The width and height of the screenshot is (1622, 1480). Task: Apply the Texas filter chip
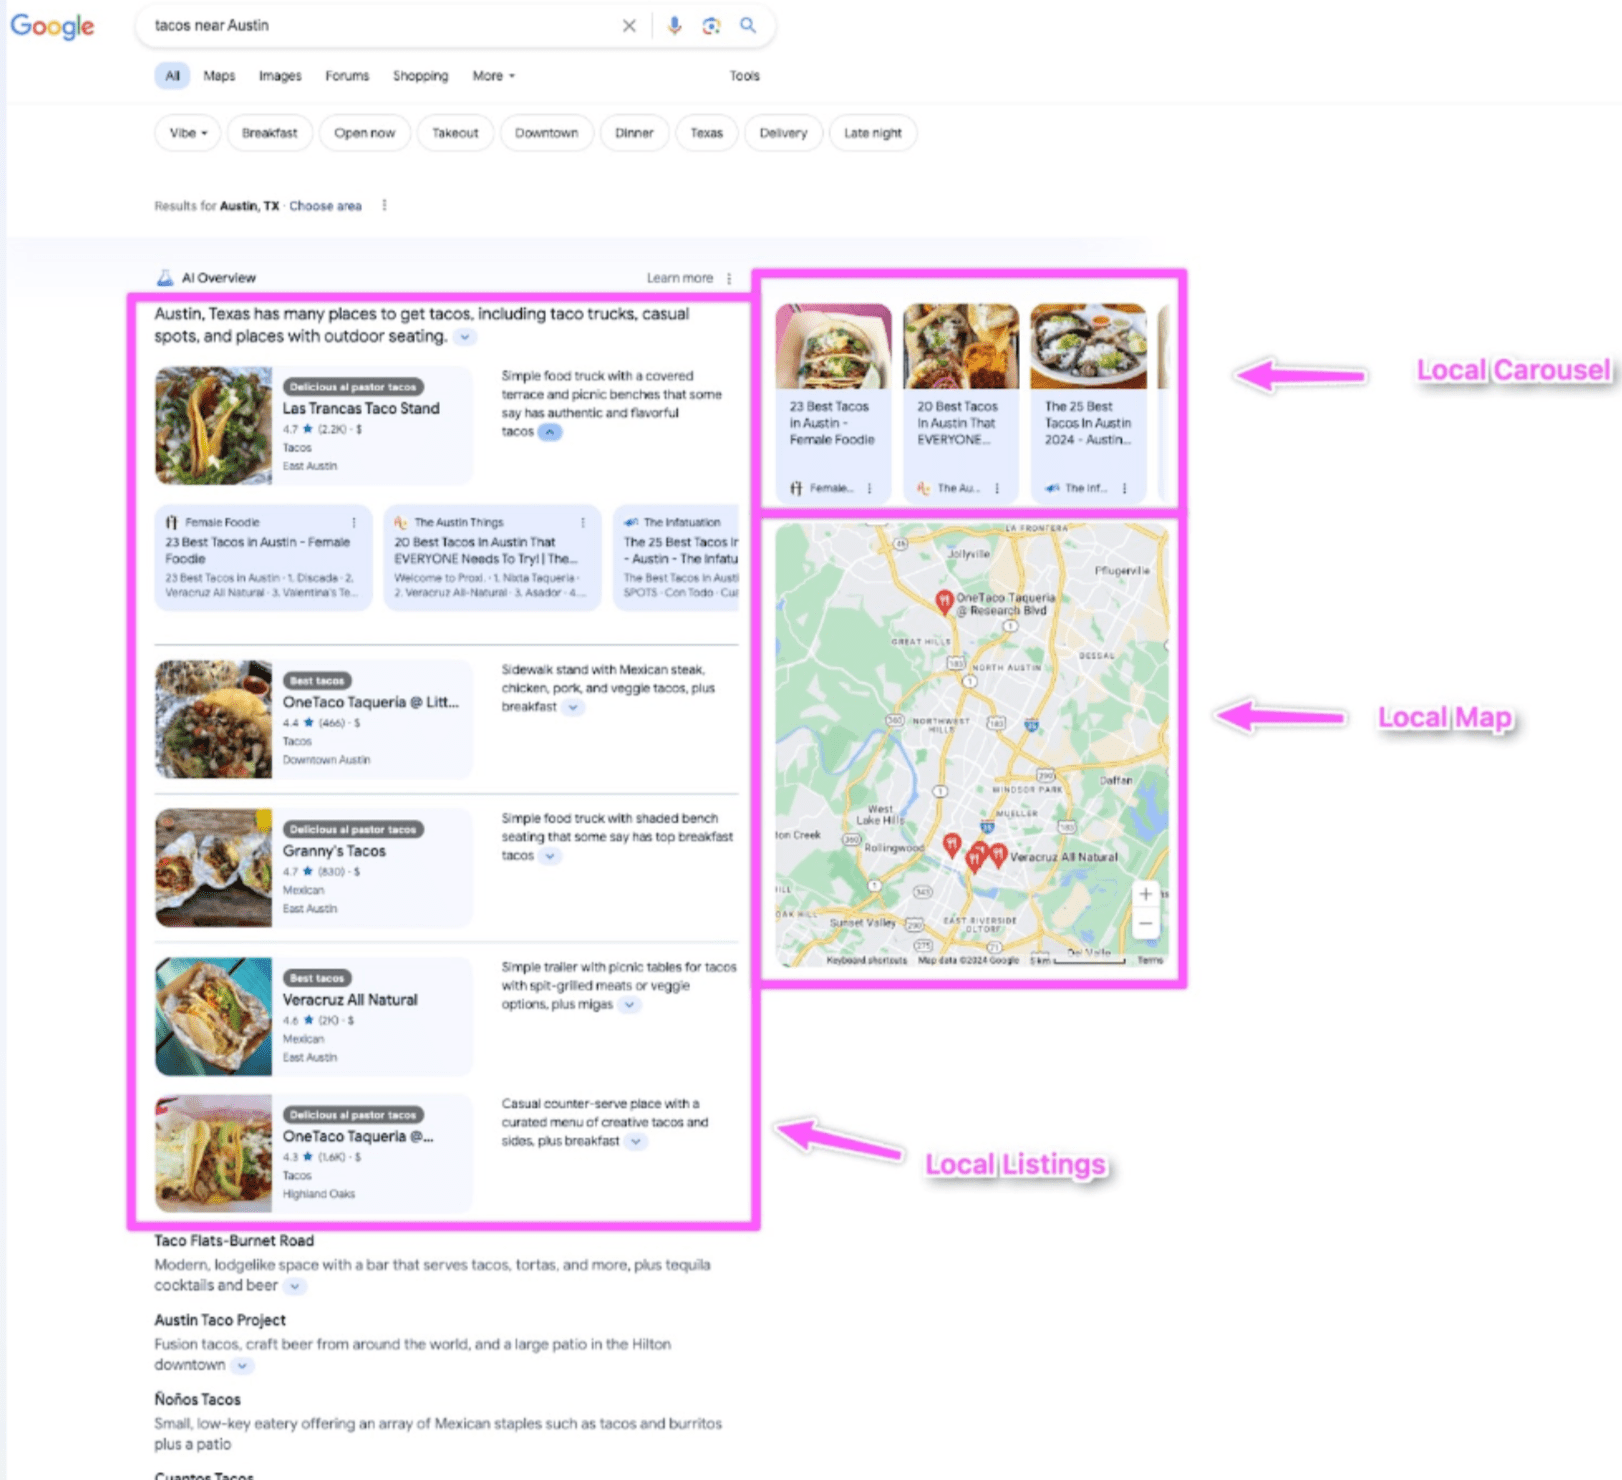(706, 133)
